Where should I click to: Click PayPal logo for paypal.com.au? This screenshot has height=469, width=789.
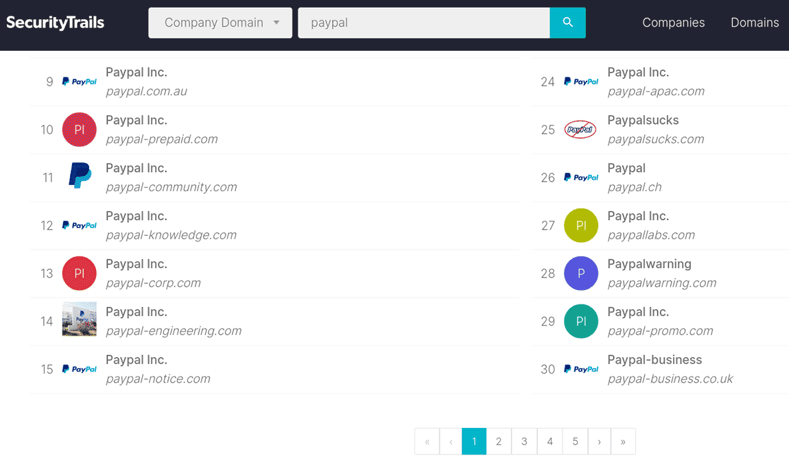[x=79, y=82]
